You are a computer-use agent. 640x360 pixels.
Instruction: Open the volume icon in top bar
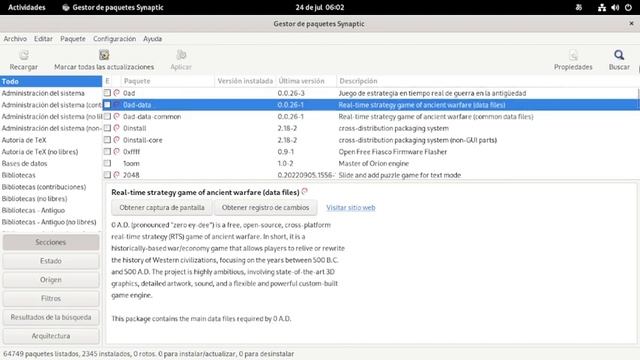(615, 7)
